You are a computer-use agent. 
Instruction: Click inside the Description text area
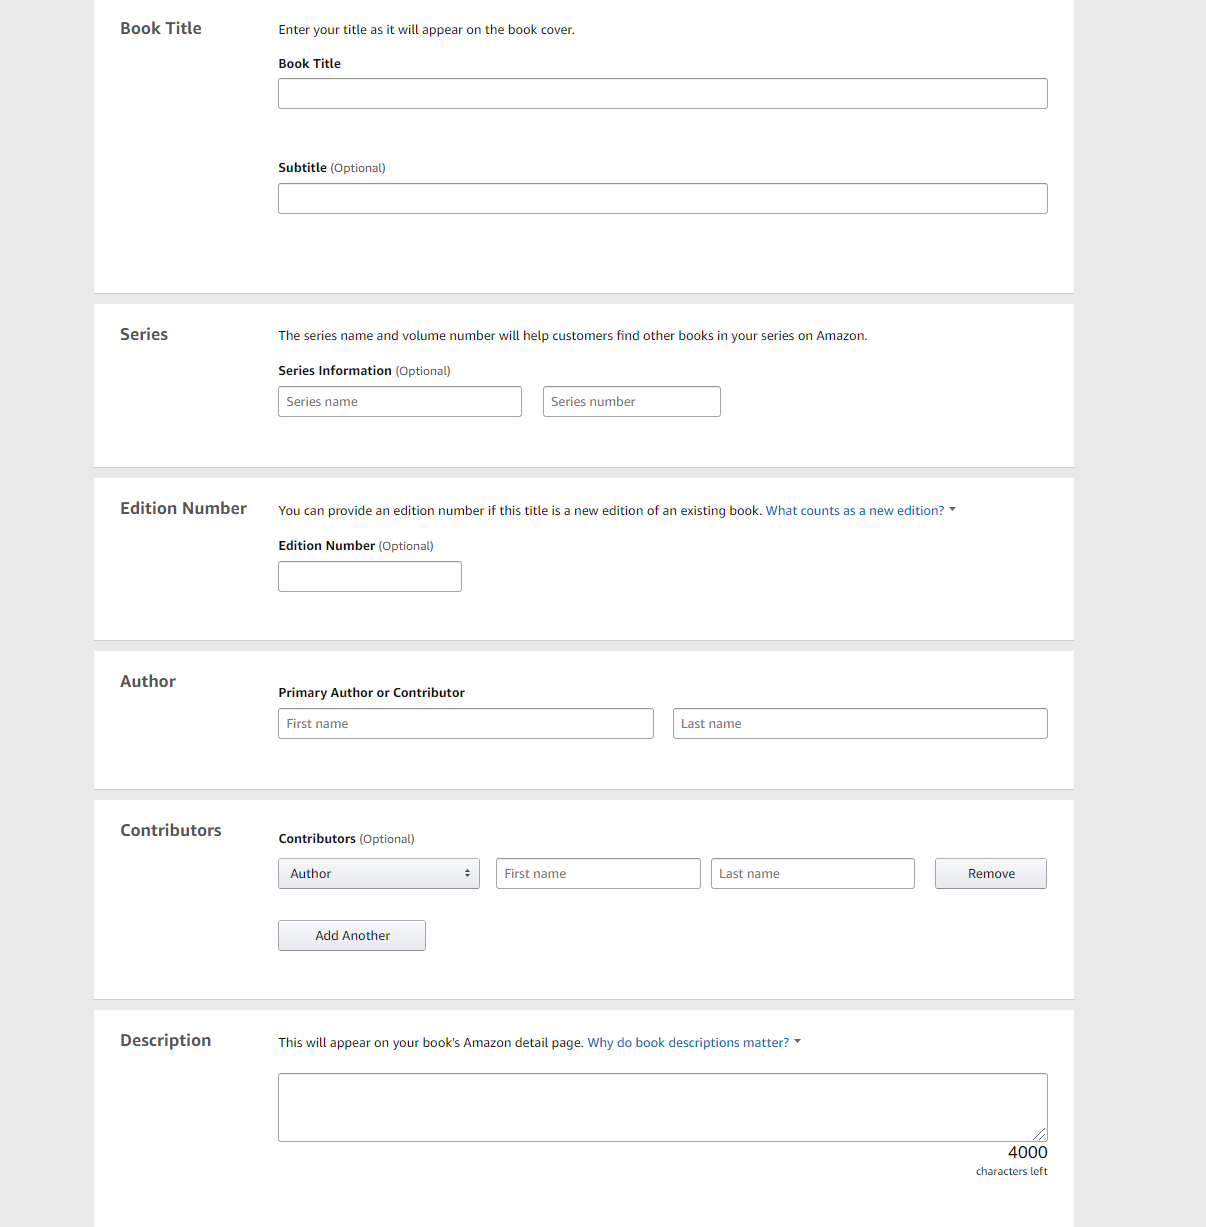point(662,1108)
